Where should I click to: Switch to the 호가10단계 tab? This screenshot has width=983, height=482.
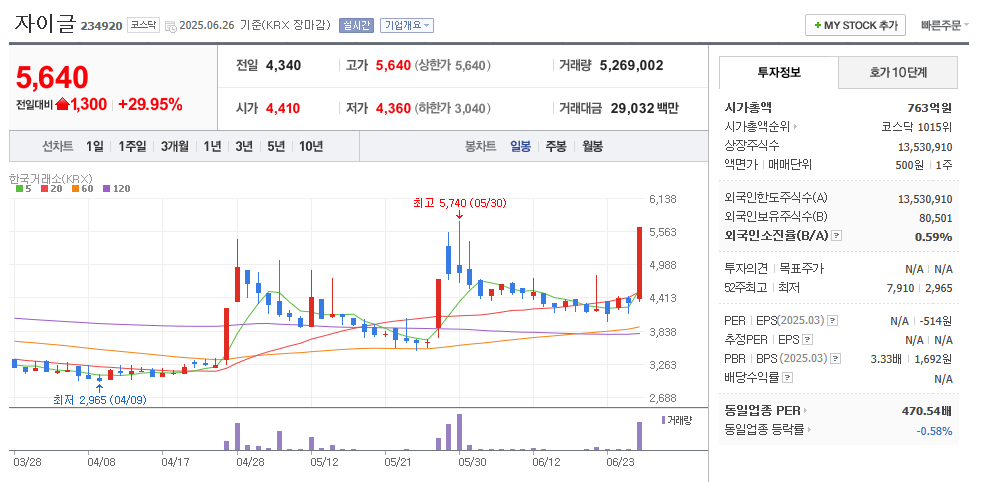(x=898, y=72)
